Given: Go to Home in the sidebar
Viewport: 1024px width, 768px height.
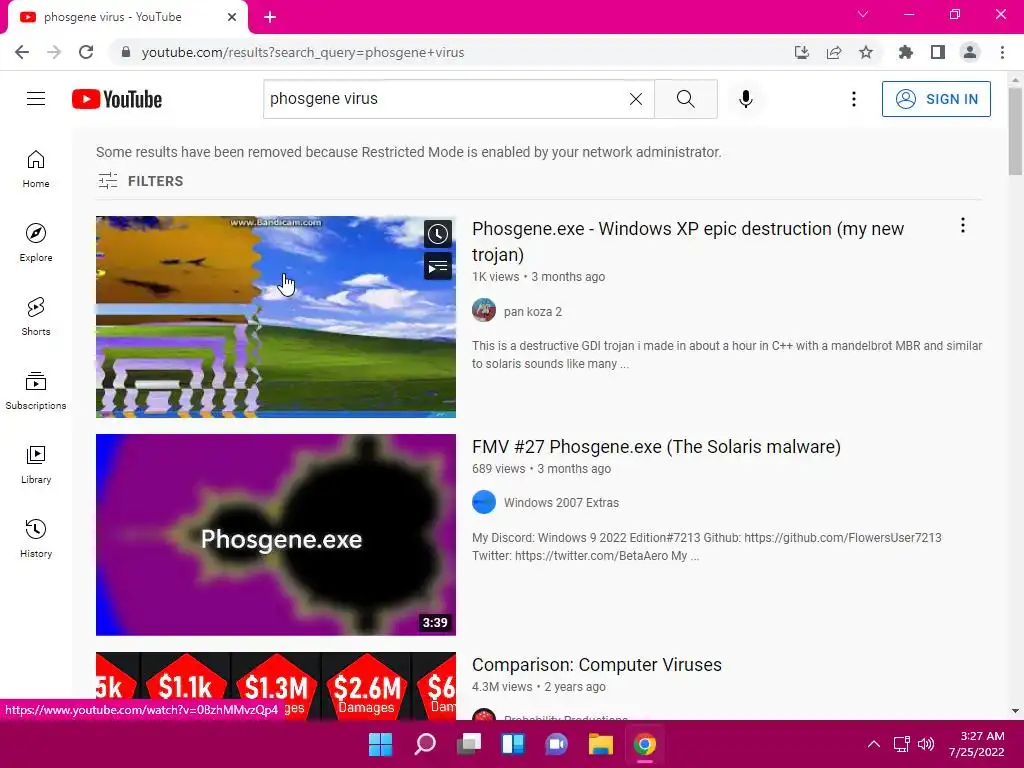Looking at the screenshot, I should (36, 169).
